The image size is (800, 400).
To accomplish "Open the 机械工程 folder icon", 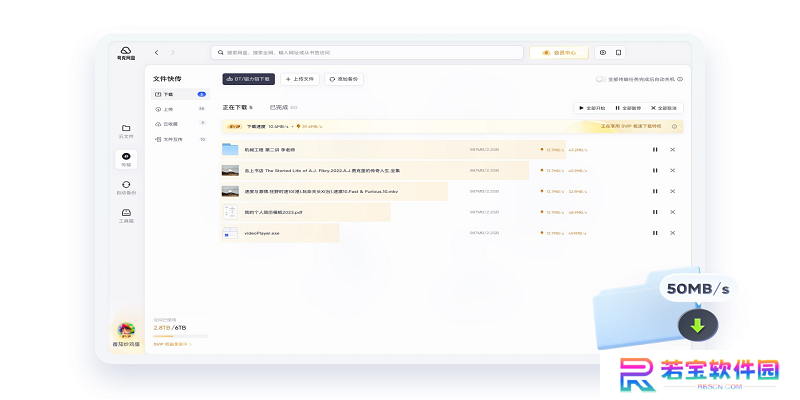I will [x=230, y=149].
